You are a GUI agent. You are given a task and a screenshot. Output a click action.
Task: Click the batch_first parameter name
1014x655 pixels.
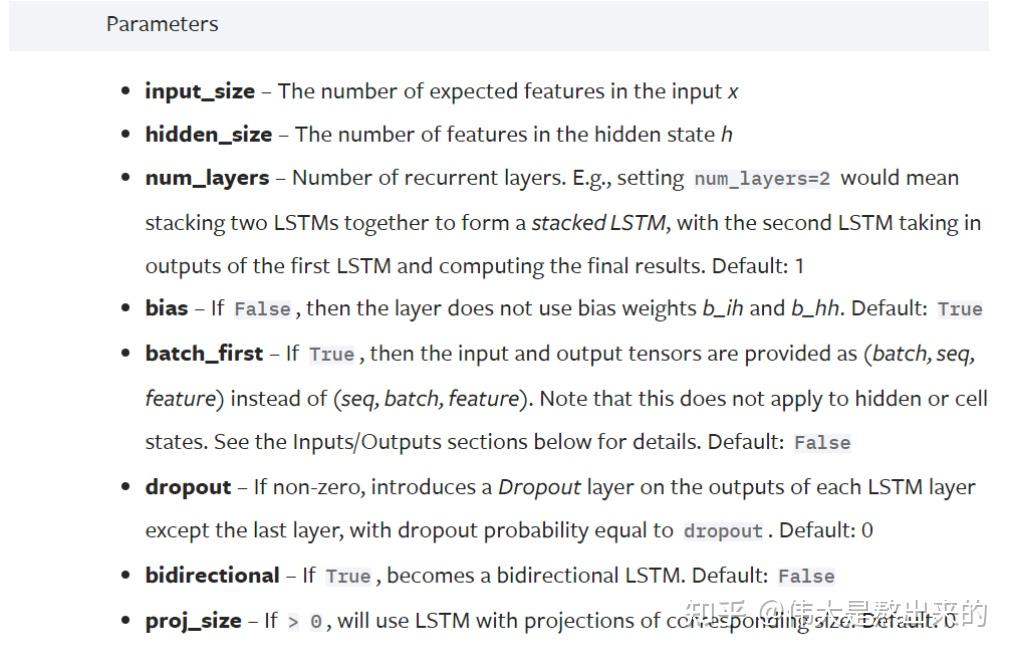tap(203, 353)
